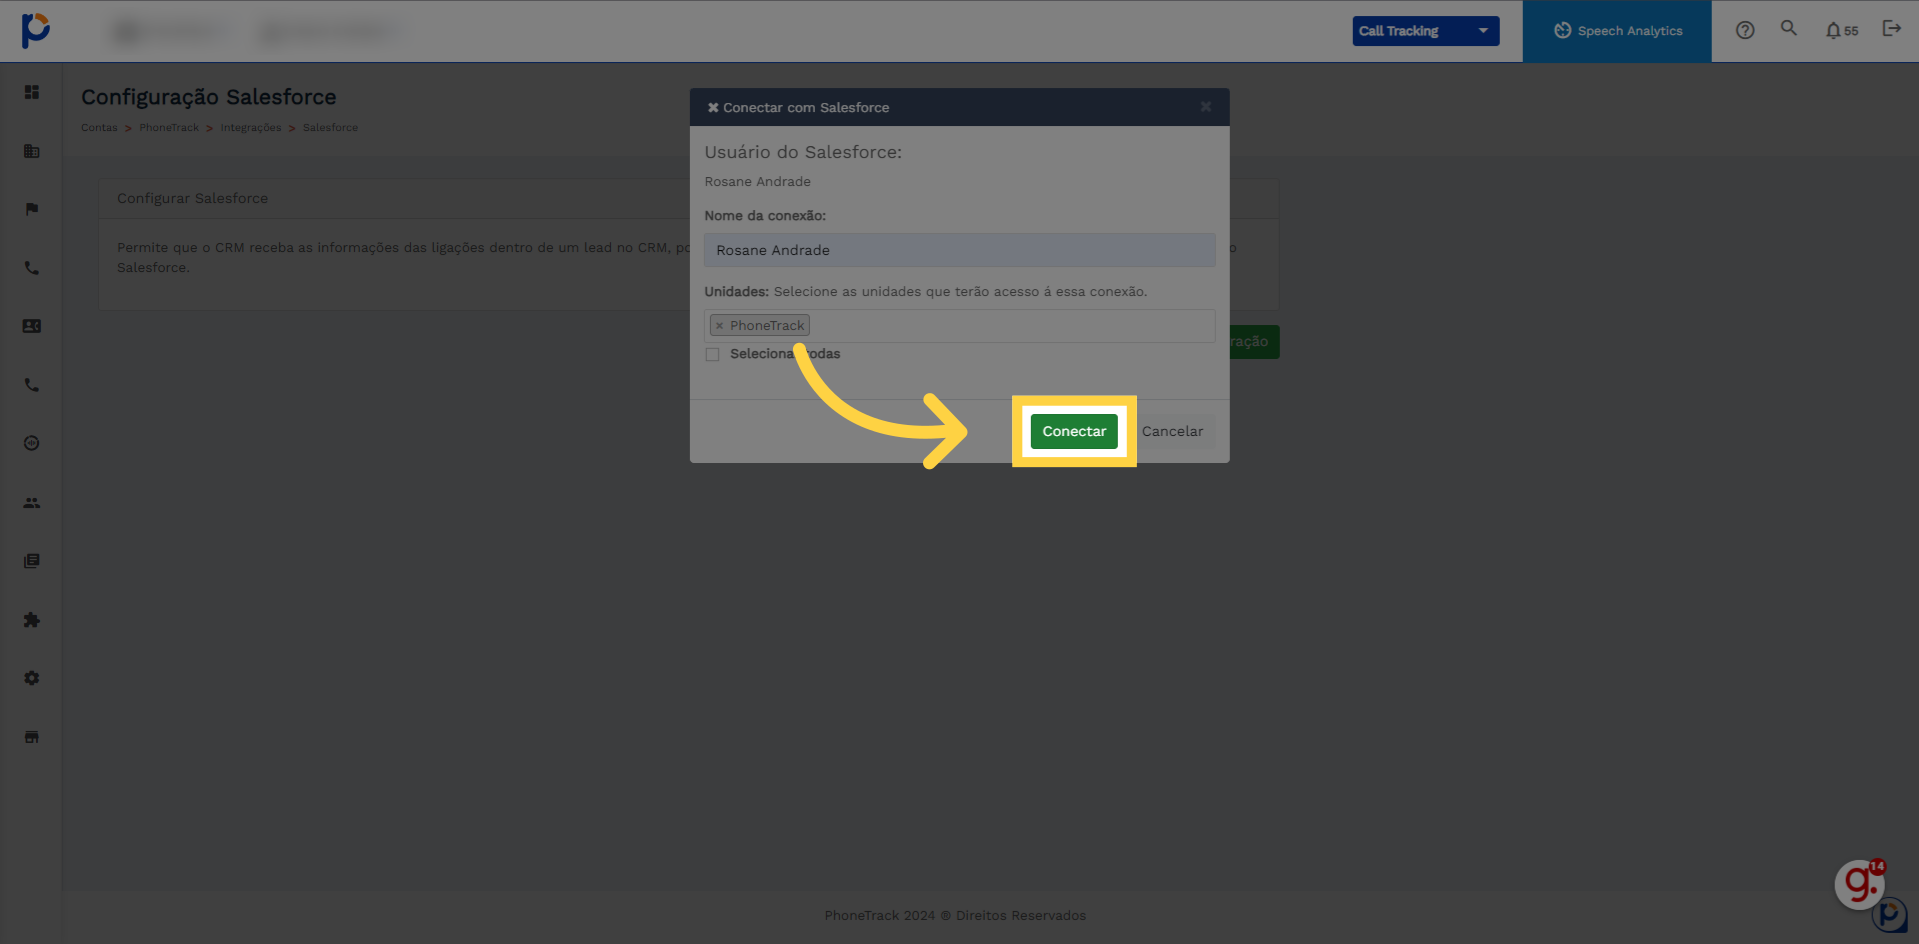The image size is (1919, 944).
Task: Open the library documents icon in sidebar
Action: point(32,561)
